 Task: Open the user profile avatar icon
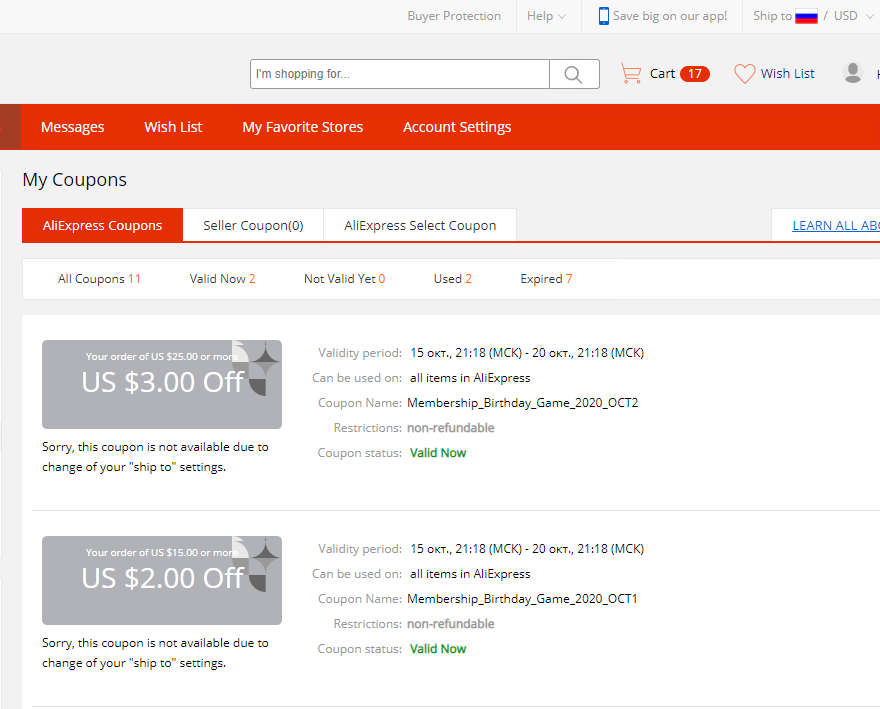852,73
